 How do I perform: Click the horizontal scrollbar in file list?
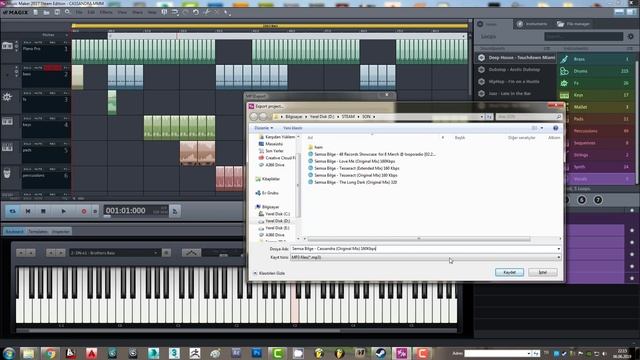pyautogui.click(x=419, y=239)
